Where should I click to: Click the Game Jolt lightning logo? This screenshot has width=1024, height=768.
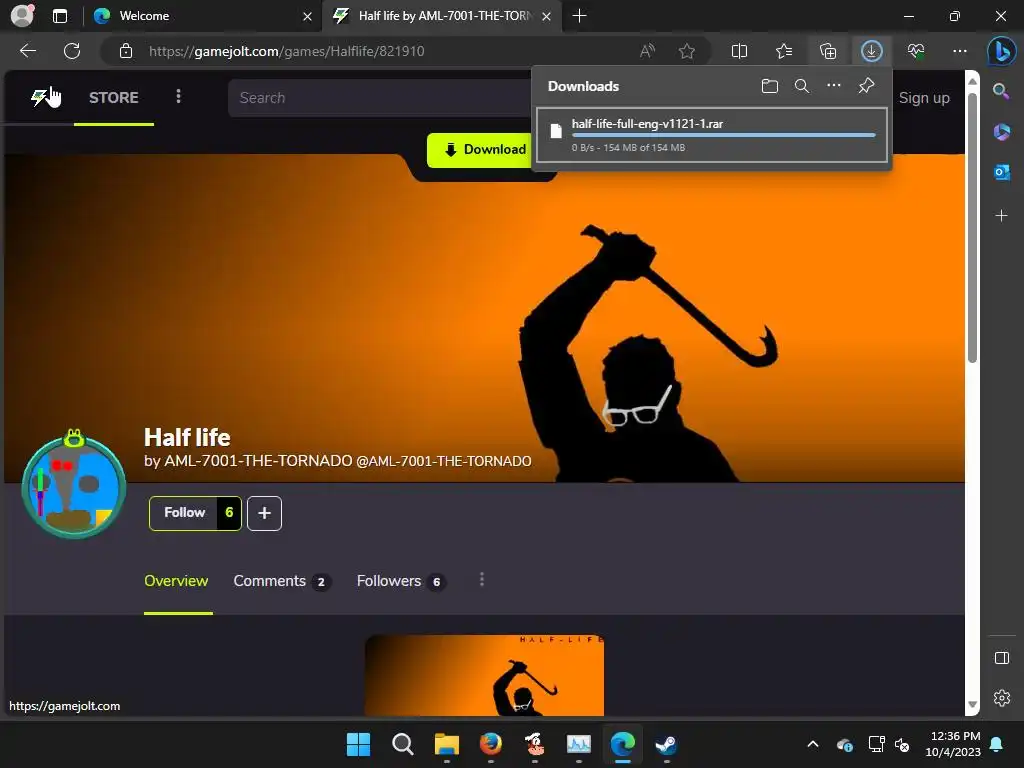pyautogui.click(x=40, y=97)
